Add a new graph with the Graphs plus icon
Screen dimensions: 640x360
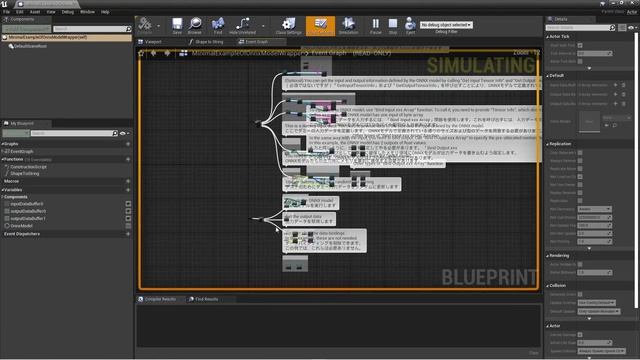(128, 144)
